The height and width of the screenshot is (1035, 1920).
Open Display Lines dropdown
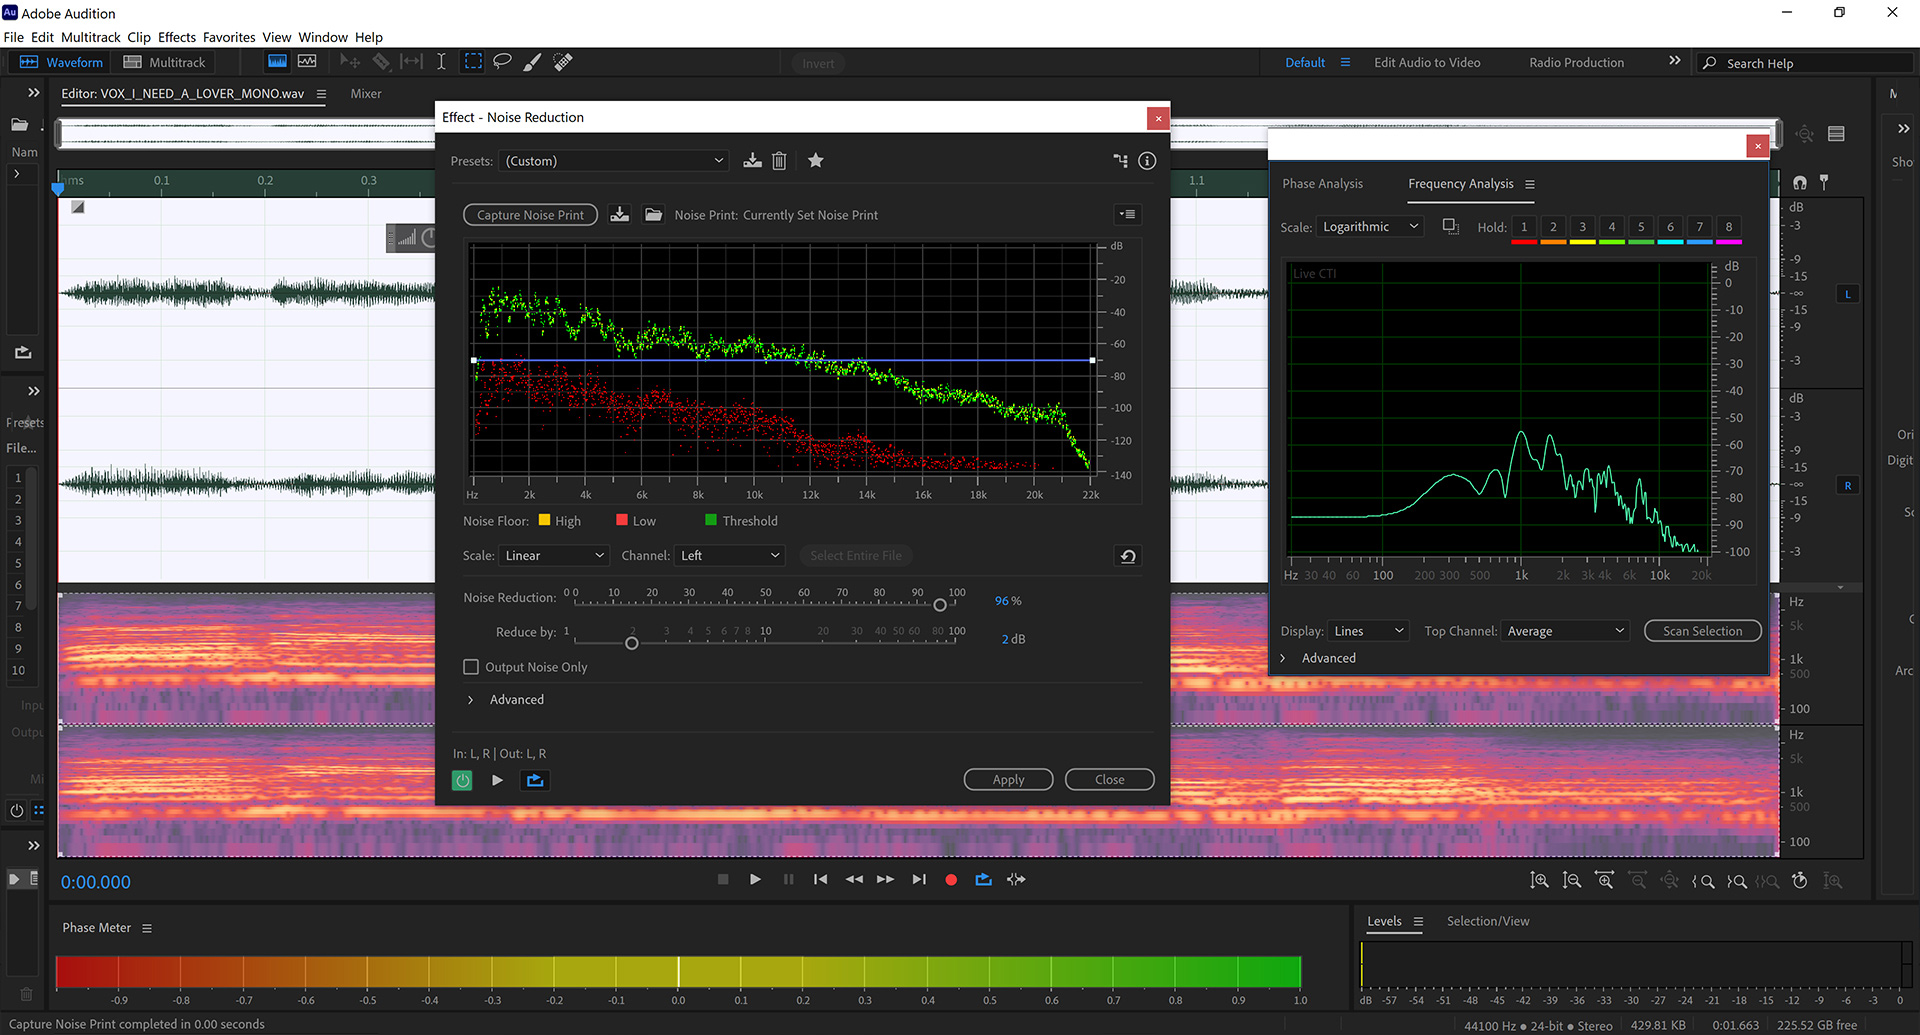1368,631
